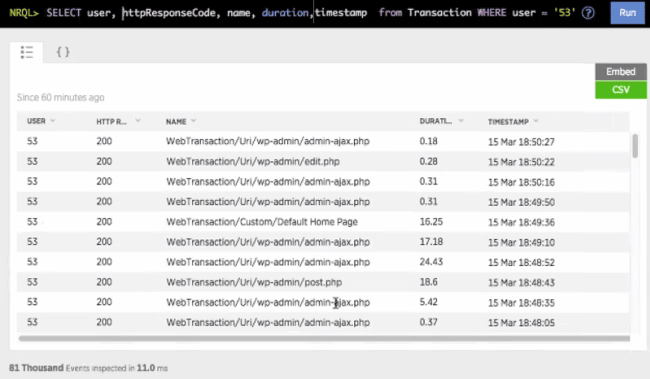650x379 pixels.
Task: Click the USER column header label
Action: (x=36, y=121)
